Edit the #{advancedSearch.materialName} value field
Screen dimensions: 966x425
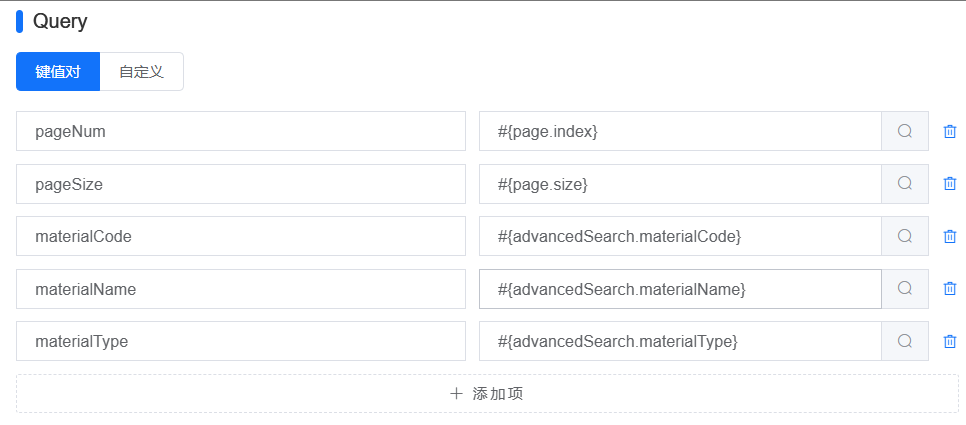pyautogui.click(x=680, y=288)
